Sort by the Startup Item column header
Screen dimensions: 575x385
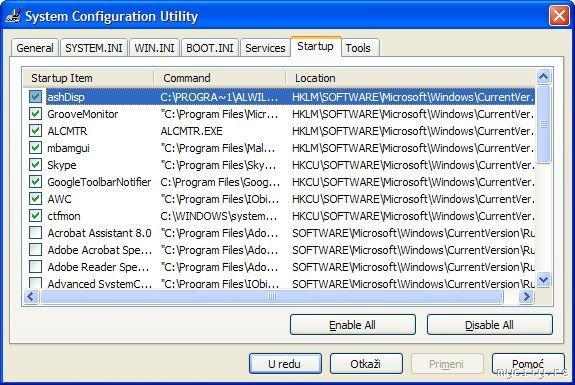click(x=88, y=78)
